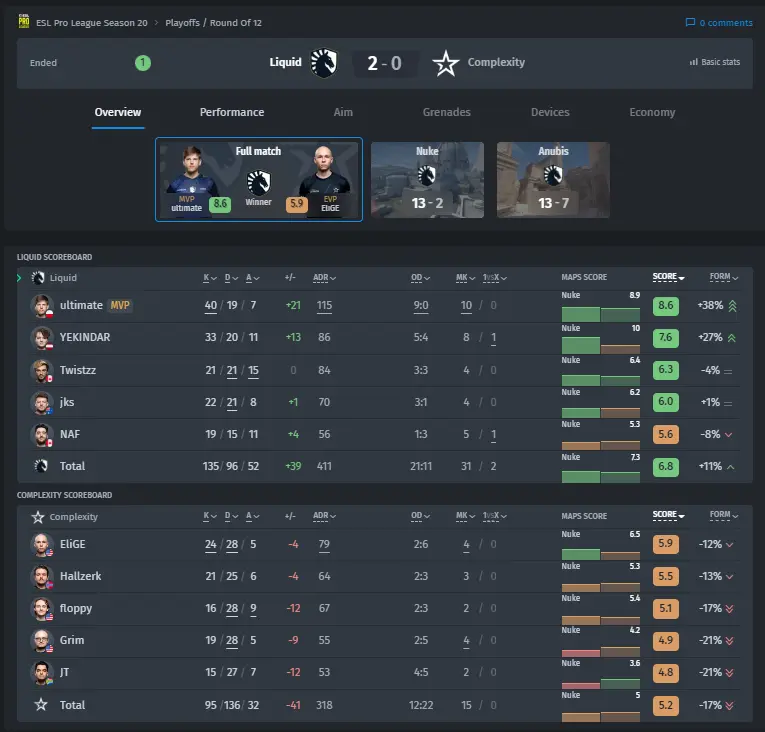The image size is (765, 732).
Task: Click JT's double down-arrow form icon
Action: (x=729, y=673)
